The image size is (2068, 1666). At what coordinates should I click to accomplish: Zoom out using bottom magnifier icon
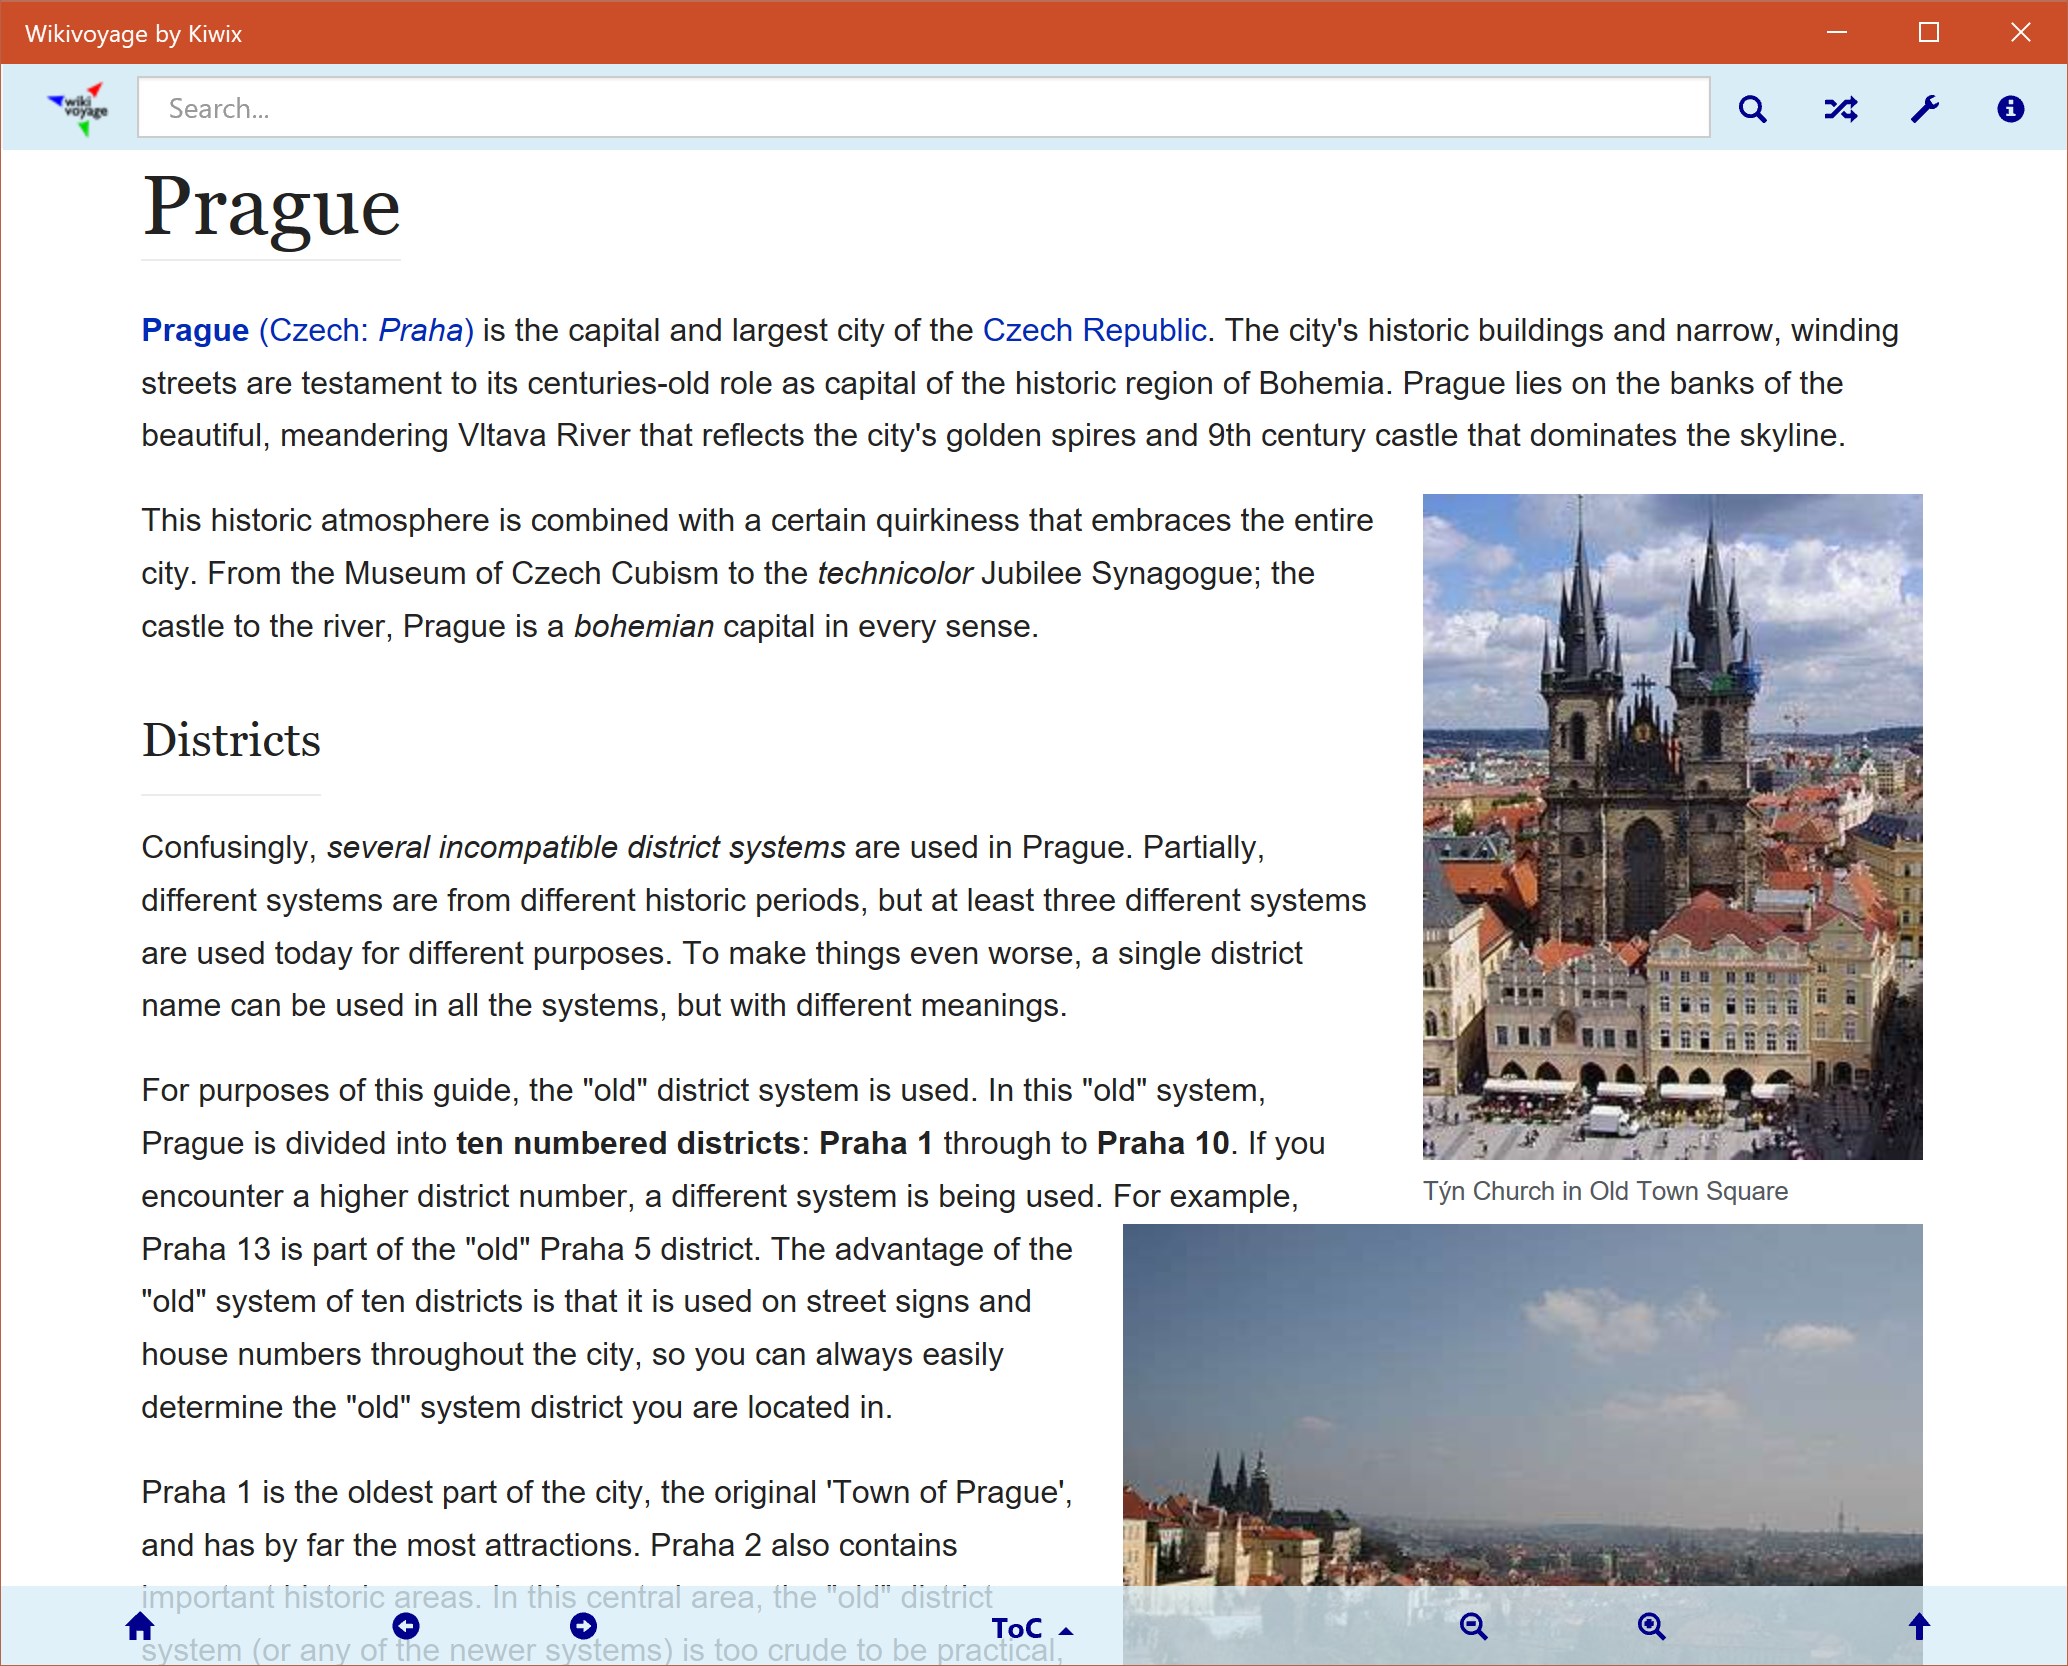pos(1473,1627)
